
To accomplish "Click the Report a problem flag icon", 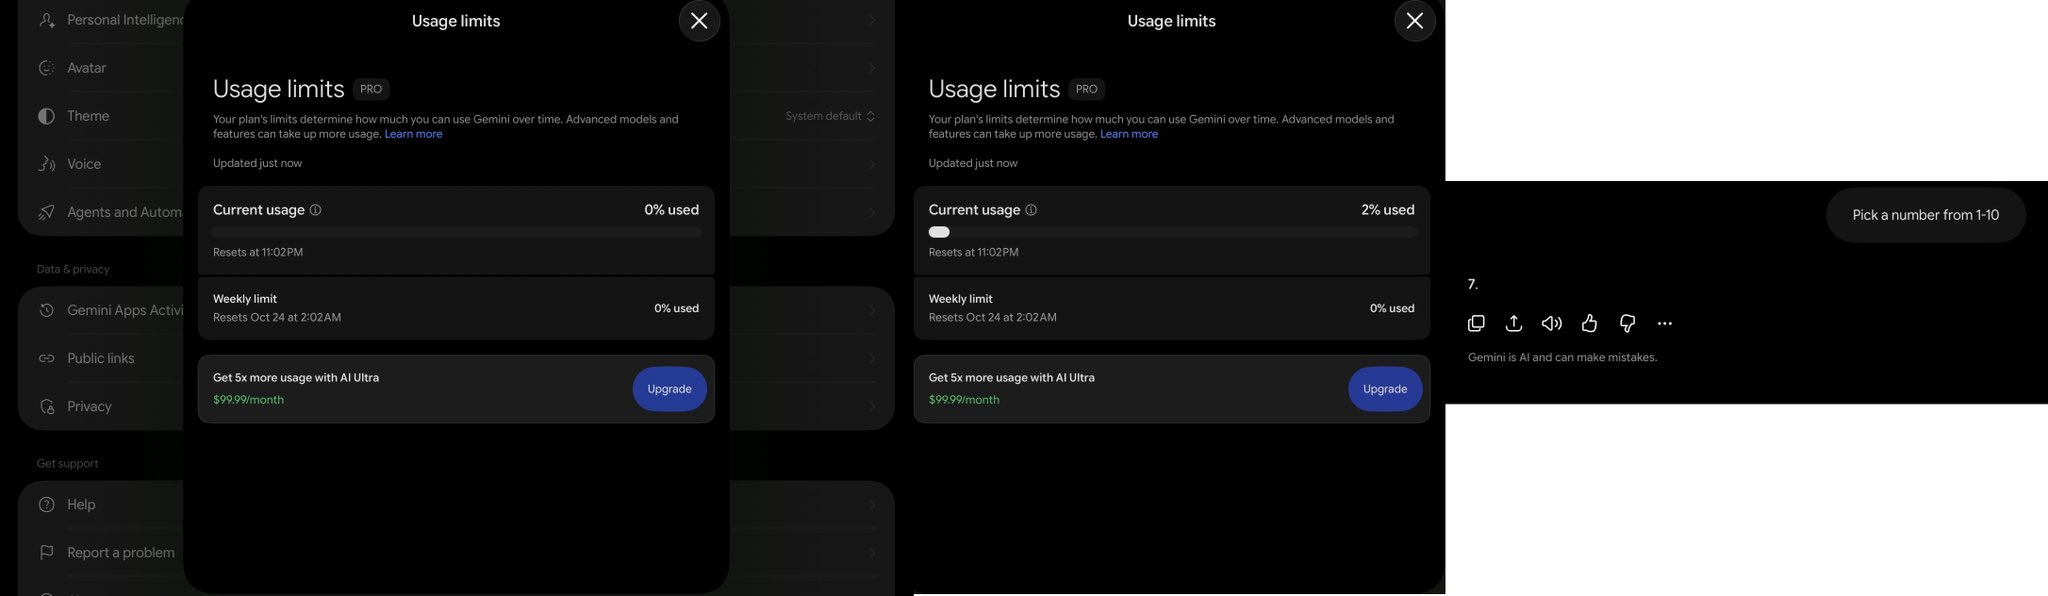I will [46, 552].
